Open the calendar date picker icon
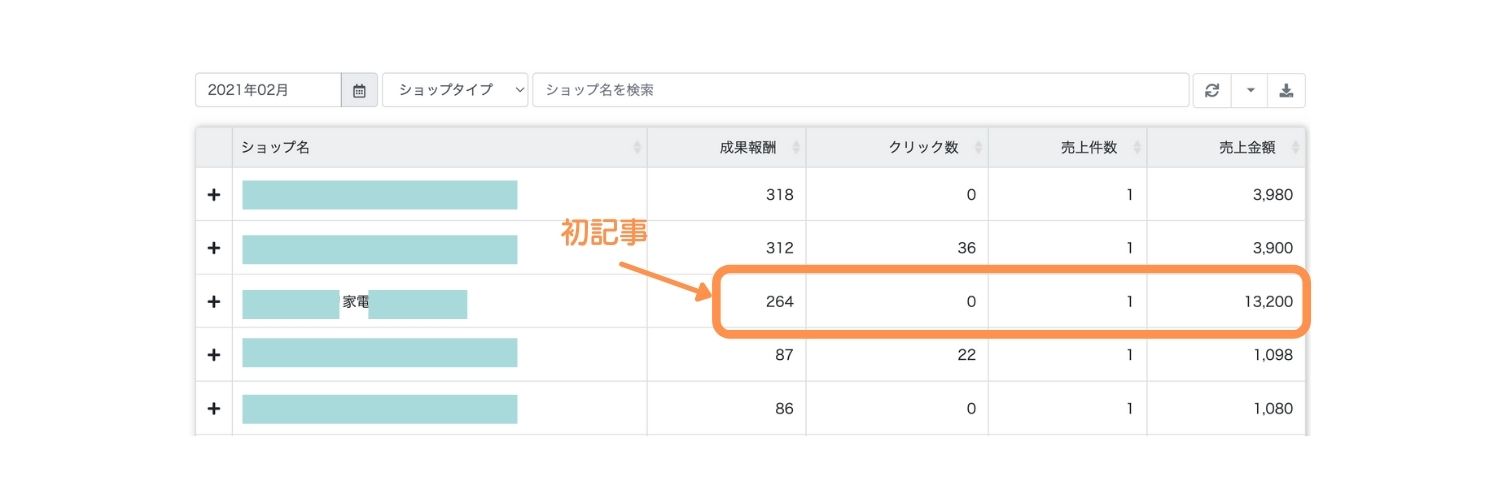 pyautogui.click(x=359, y=90)
